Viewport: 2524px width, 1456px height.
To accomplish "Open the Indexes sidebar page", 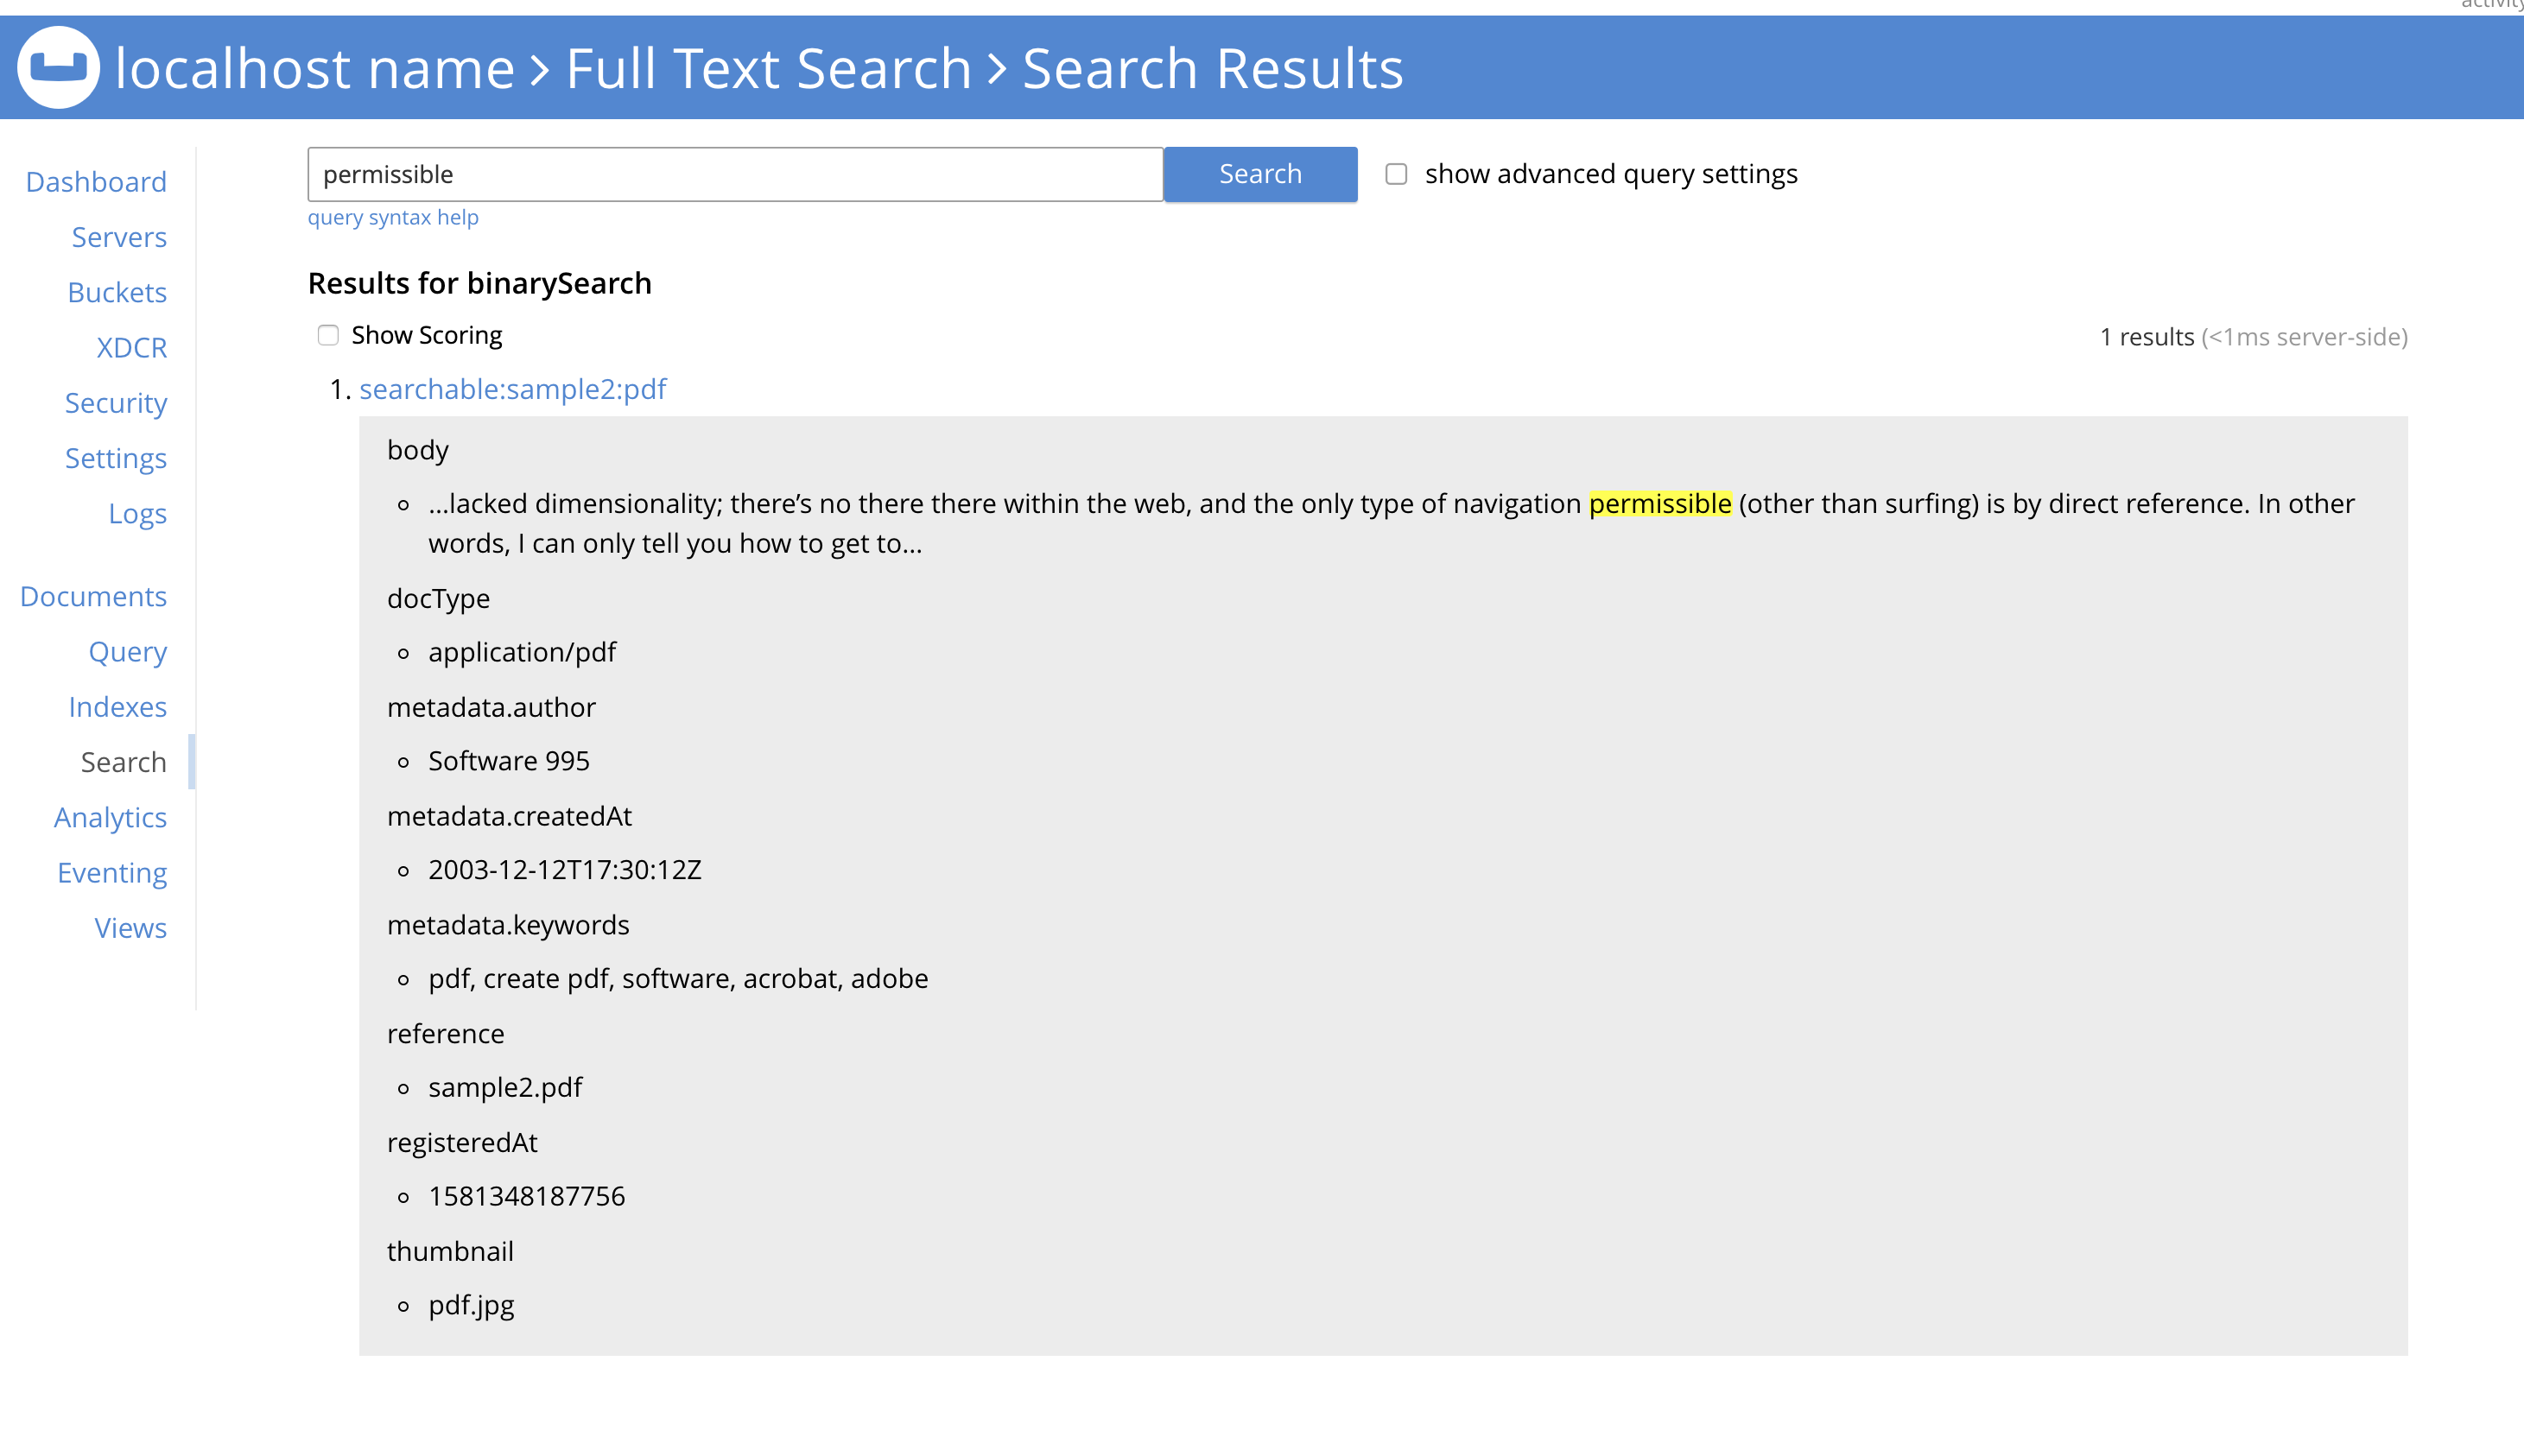I will tap(117, 707).
